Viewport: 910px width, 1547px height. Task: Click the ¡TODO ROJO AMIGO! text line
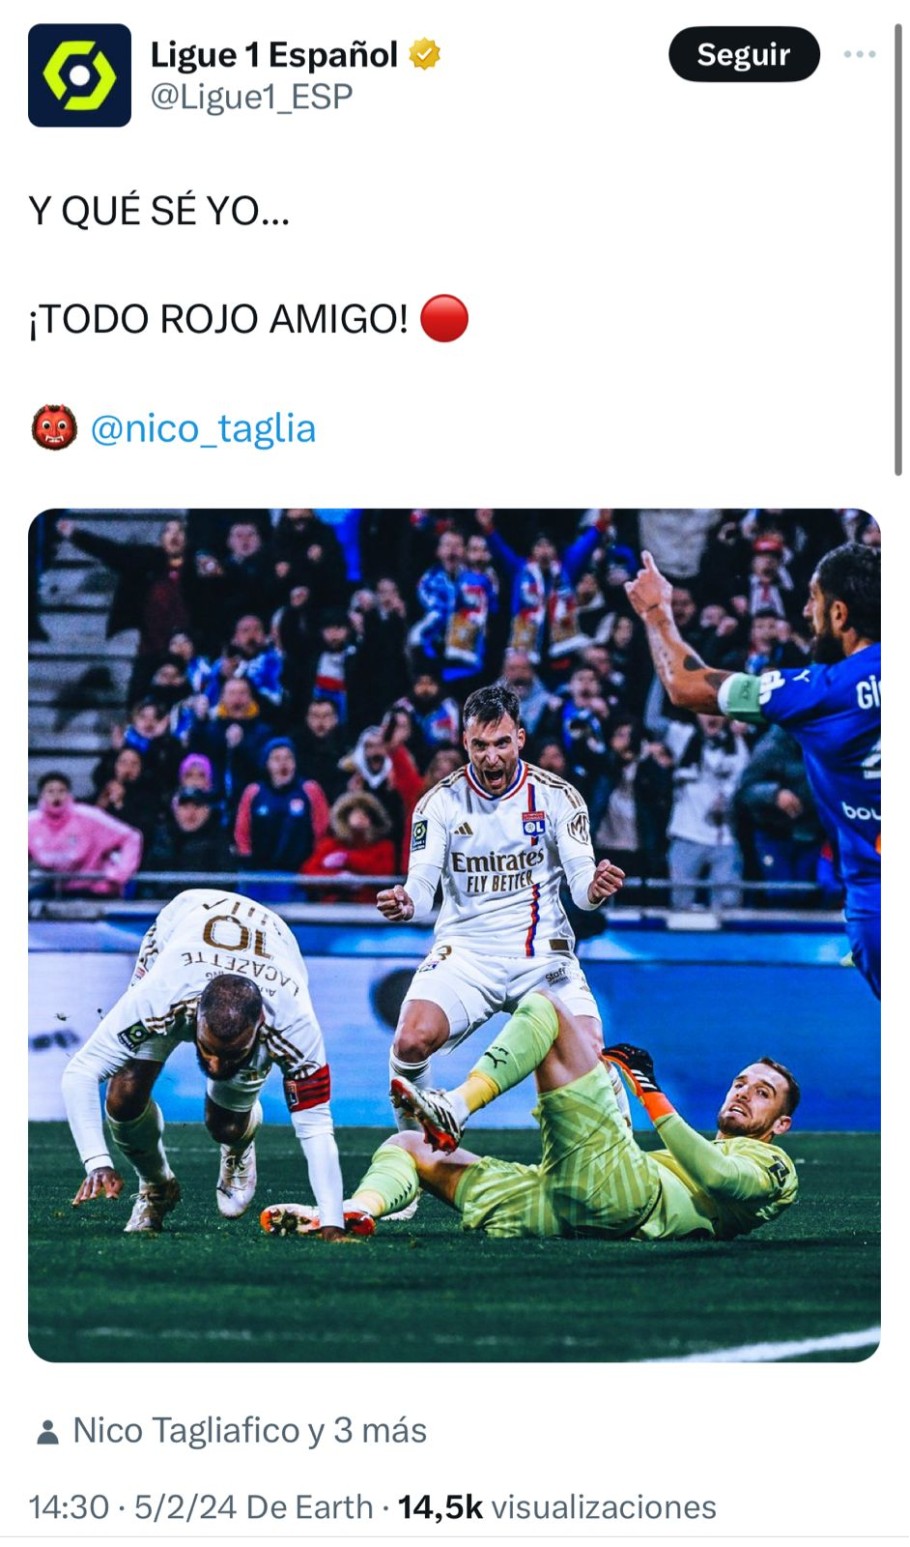pyautogui.click(x=218, y=319)
